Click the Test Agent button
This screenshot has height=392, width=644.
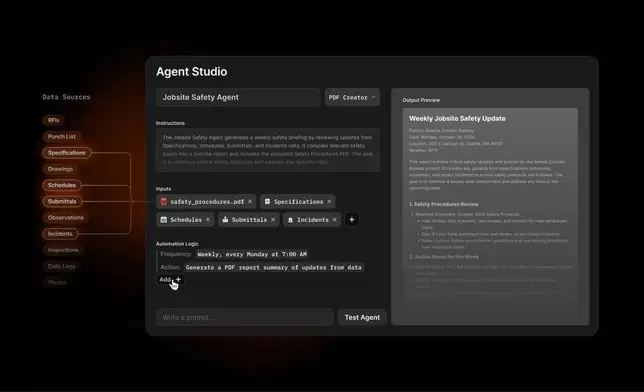pos(362,317)
